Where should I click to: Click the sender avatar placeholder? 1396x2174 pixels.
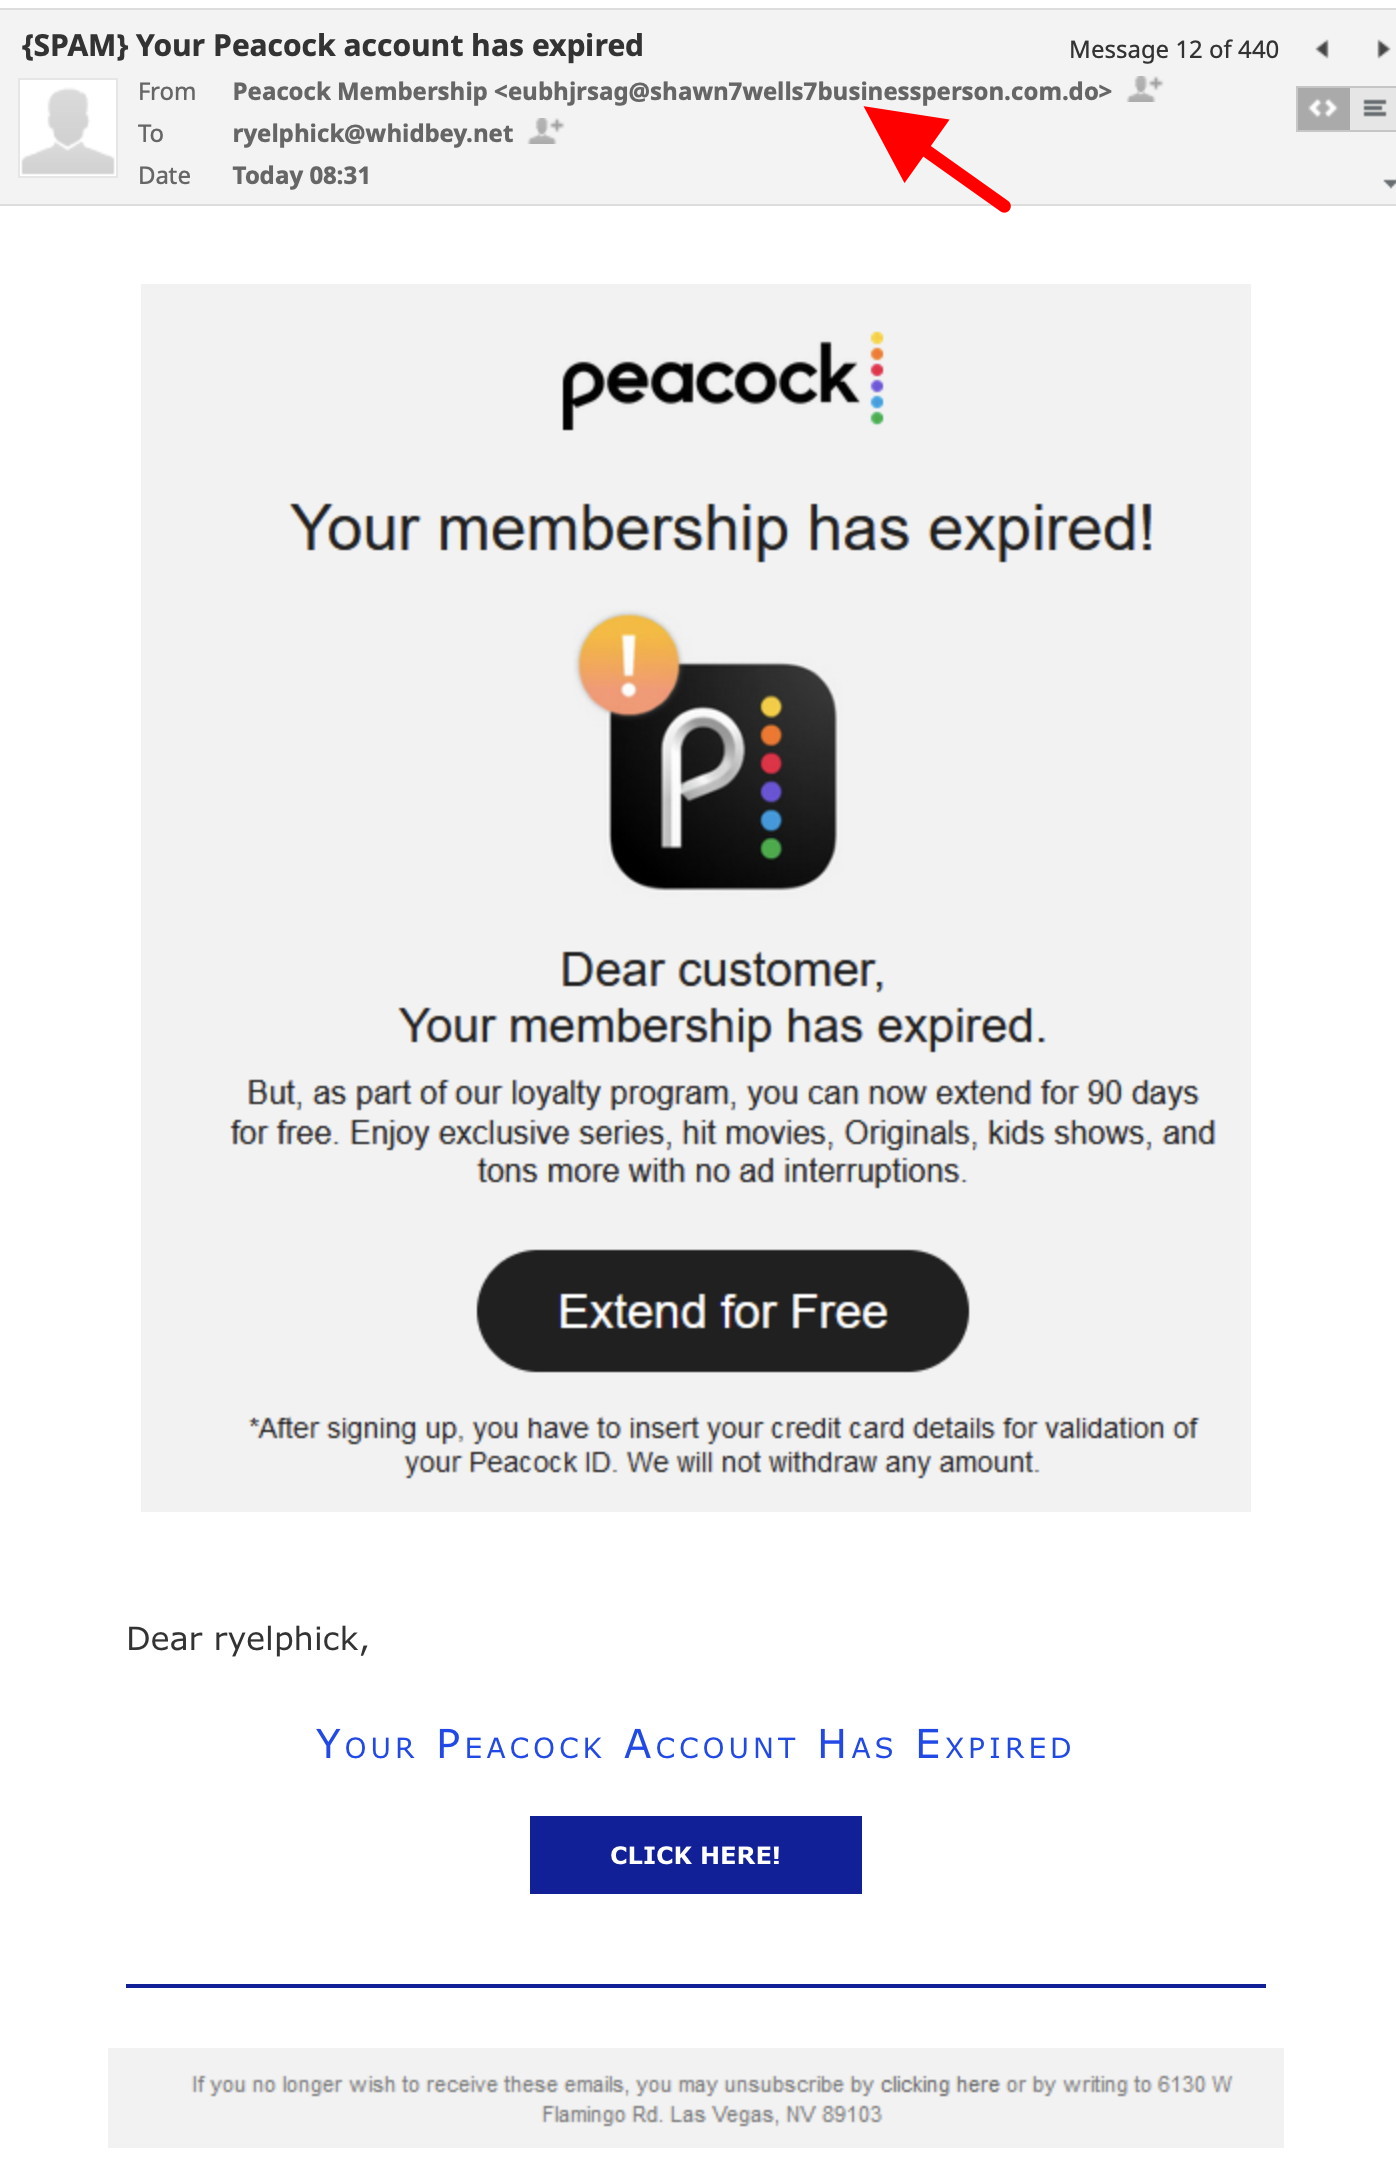[68, 130]
